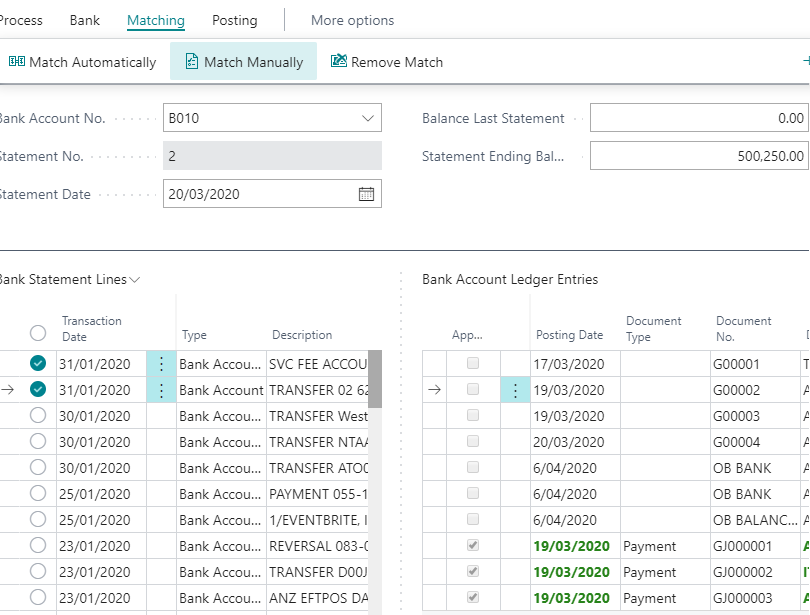Expand the Bank Account No. dropdown
This screenshot has height=615, width=810.
(367, 118)
